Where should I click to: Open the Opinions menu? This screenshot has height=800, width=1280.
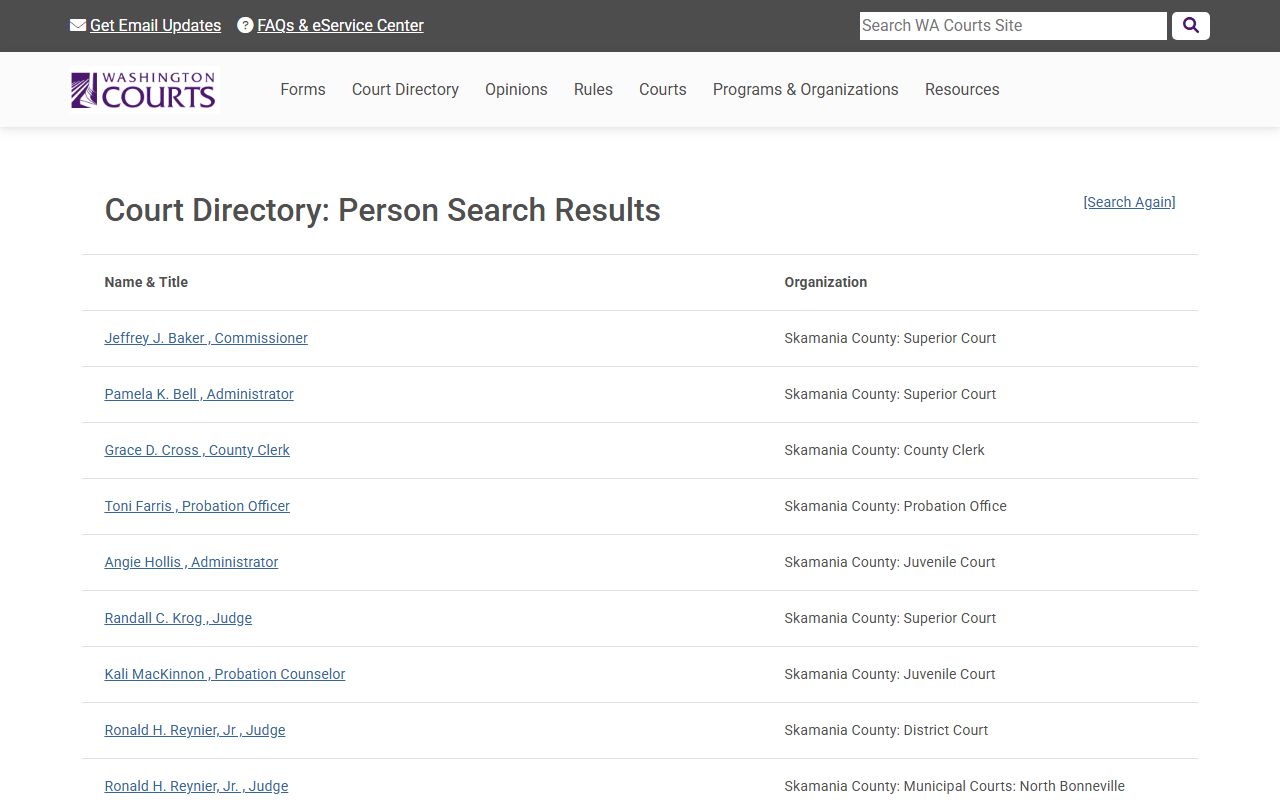516,89
